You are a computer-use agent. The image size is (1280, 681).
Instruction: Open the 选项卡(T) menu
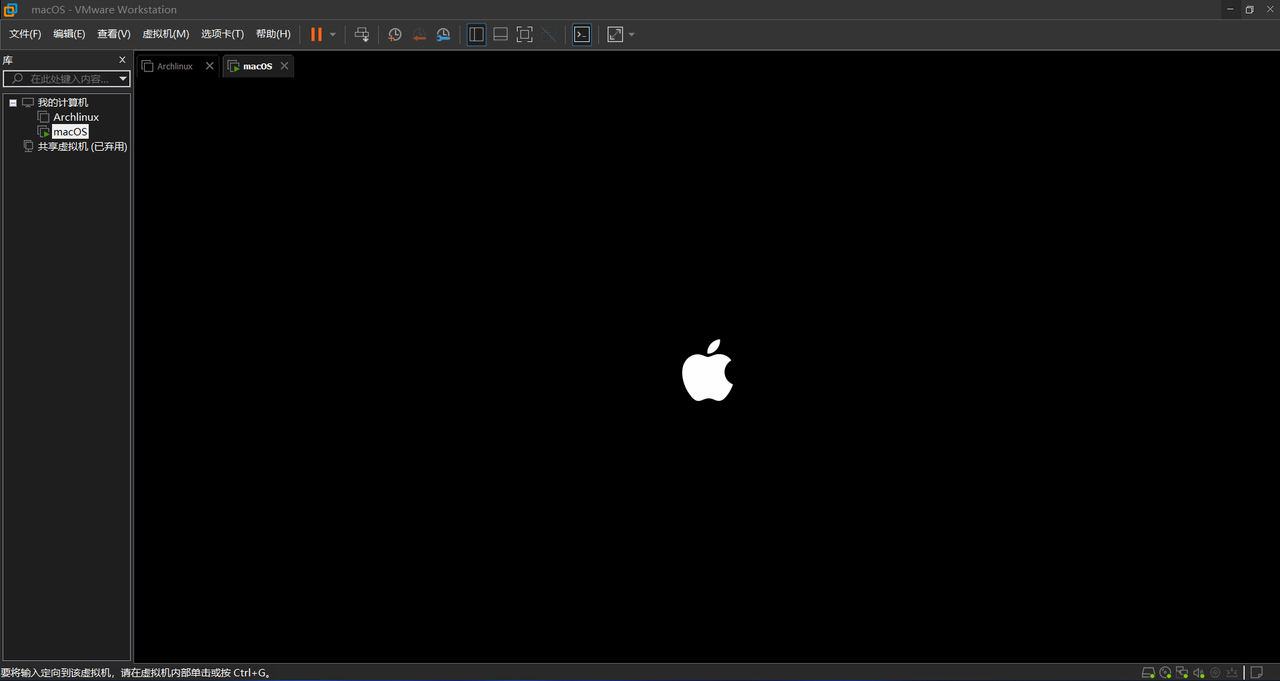[222, 34]
